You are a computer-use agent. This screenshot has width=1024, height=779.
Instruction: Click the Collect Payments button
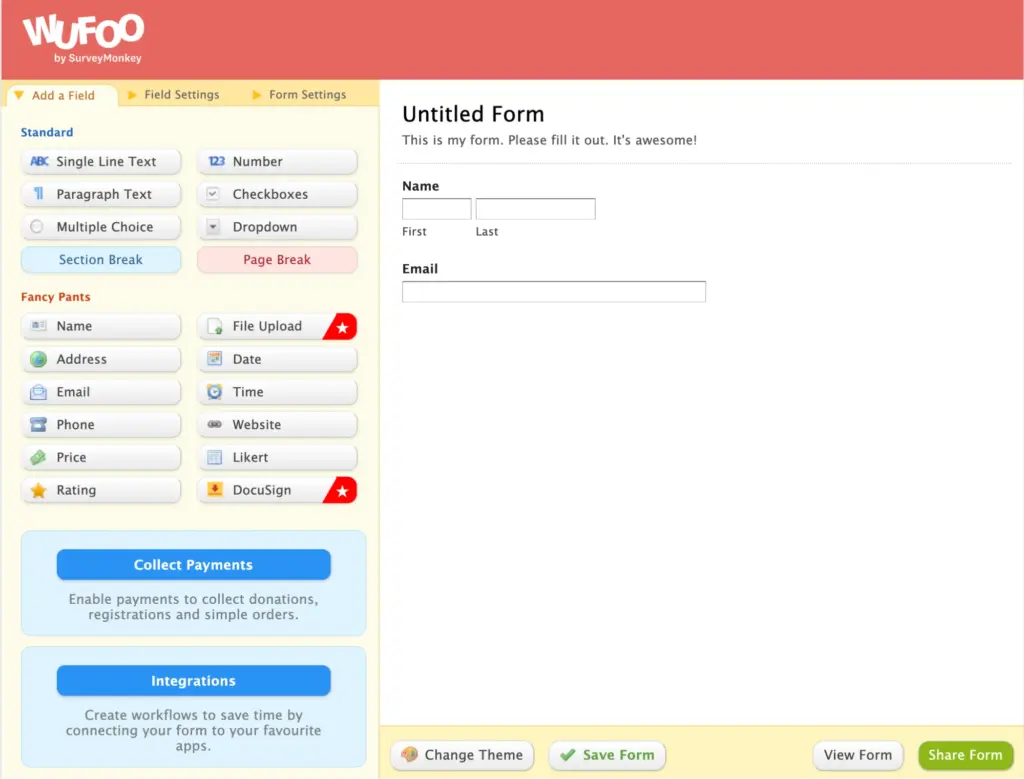193,565
